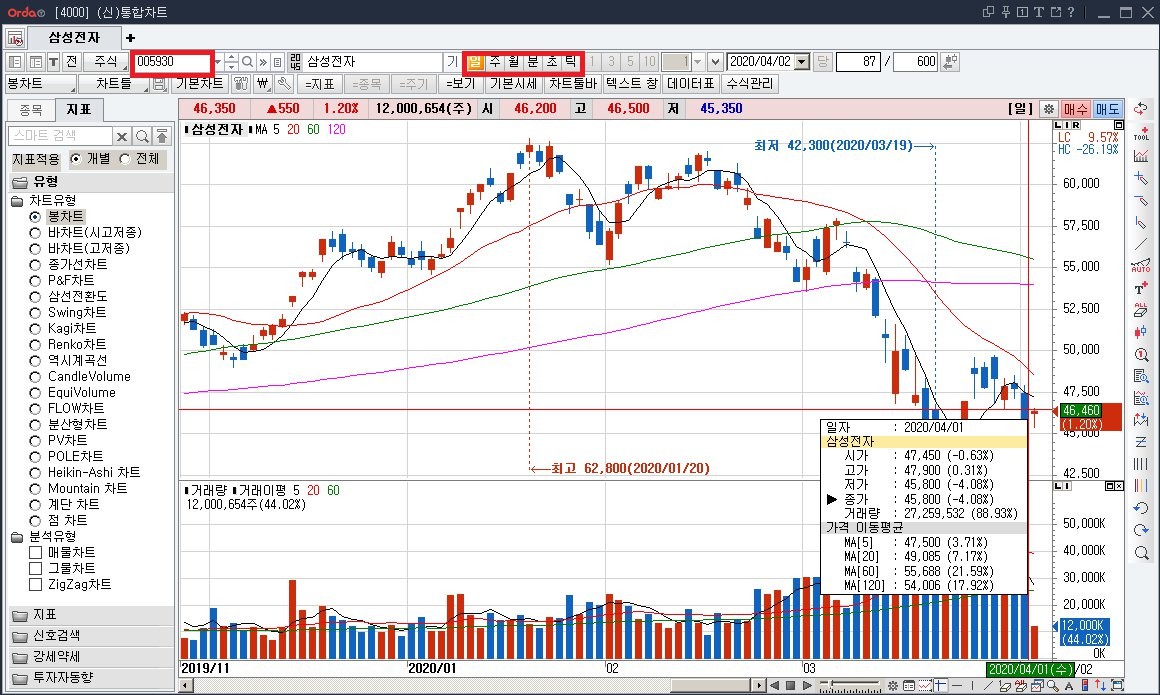Click the blue 매도 sell button

click(x=1107, y=109)
